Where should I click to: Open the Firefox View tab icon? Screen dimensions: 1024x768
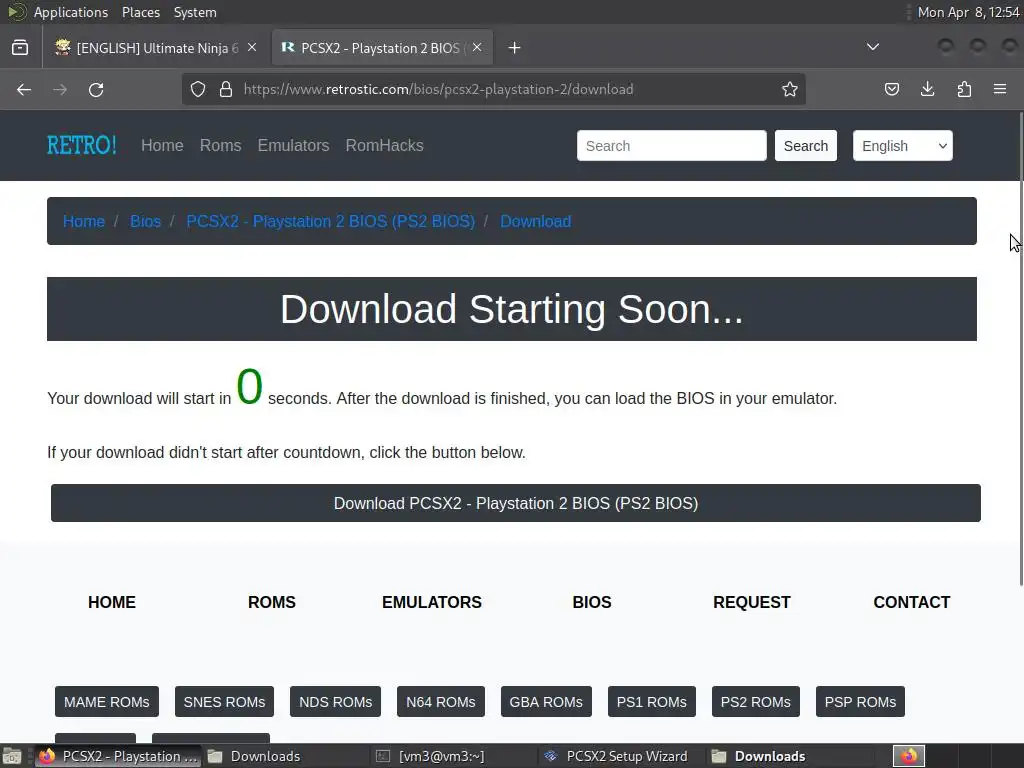tap(20, 48)
